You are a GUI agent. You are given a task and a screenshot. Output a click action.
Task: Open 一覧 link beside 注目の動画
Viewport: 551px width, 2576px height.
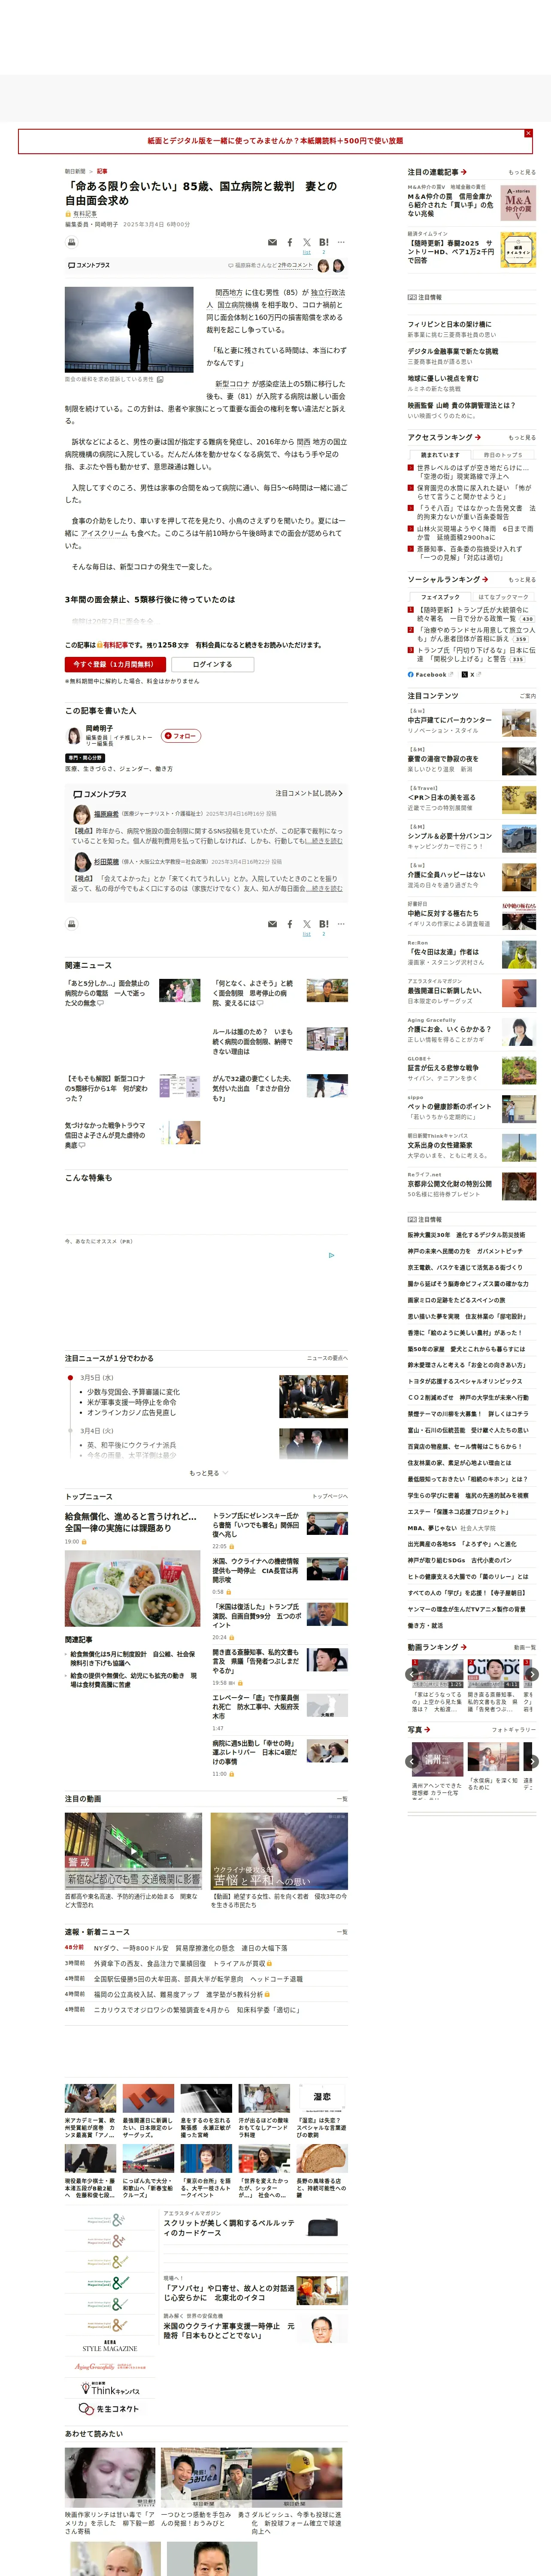(x=342, y=1798)
